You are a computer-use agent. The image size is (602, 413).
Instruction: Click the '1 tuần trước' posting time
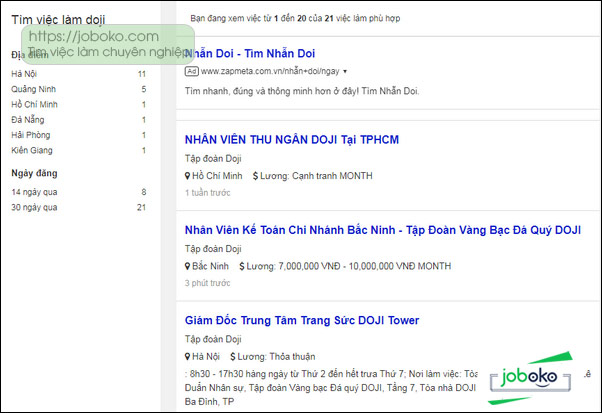[x=207, y=193]
